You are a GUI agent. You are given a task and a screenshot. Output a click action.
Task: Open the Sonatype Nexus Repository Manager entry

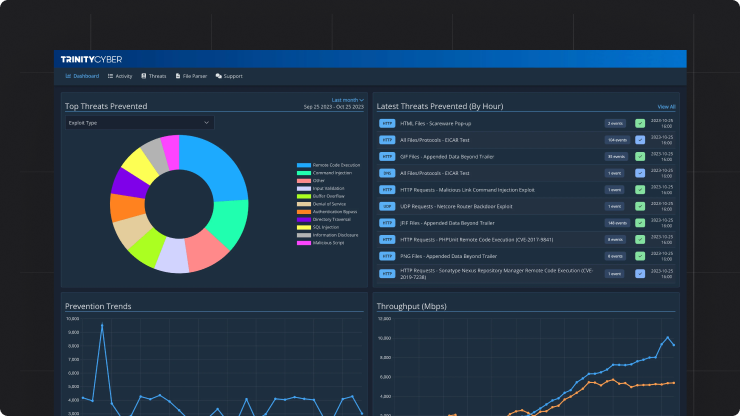coord(496,274)
